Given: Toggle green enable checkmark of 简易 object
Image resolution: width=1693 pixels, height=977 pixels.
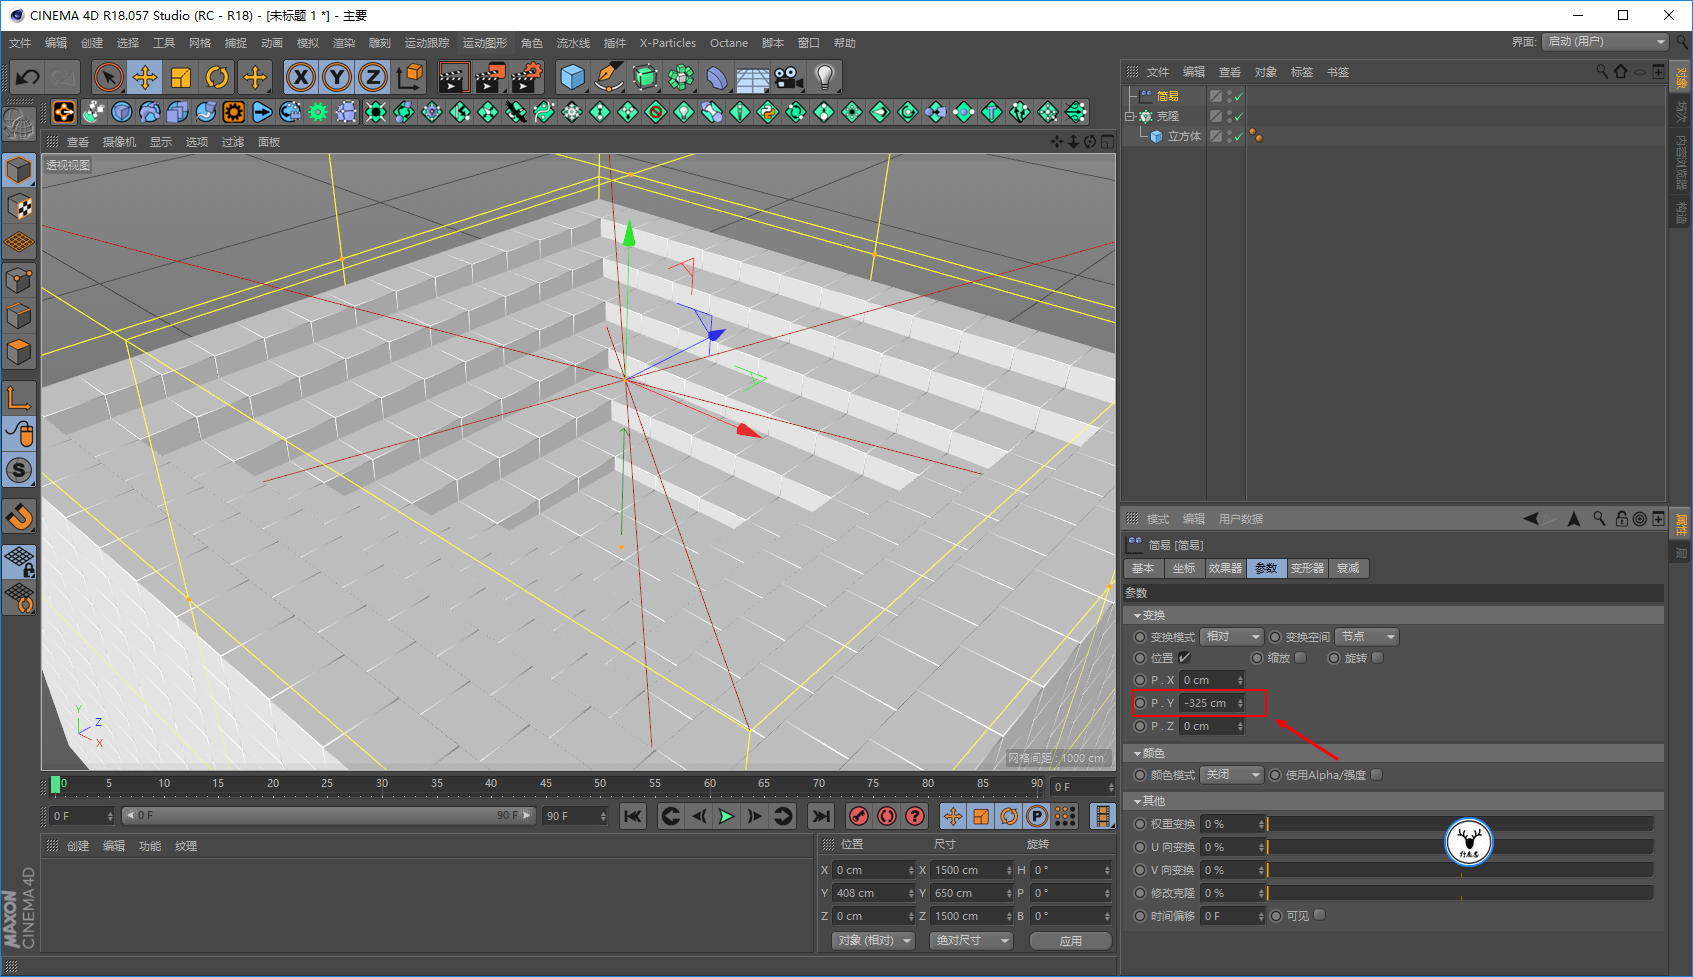Looking at the screenshot, I should pos(1238,96).
